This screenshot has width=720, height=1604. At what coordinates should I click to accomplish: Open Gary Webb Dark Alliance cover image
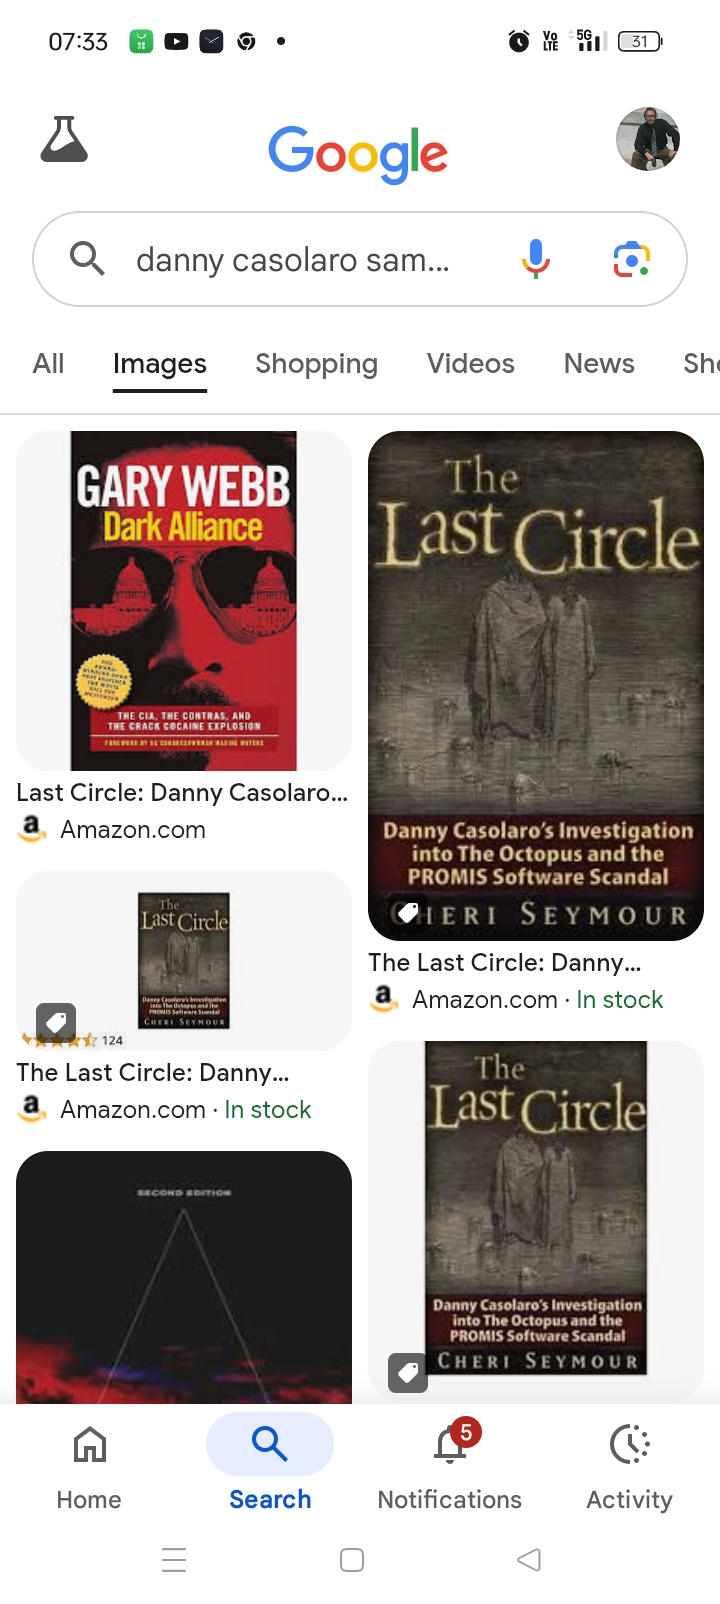pyautogui.click(x=184, y=601)
